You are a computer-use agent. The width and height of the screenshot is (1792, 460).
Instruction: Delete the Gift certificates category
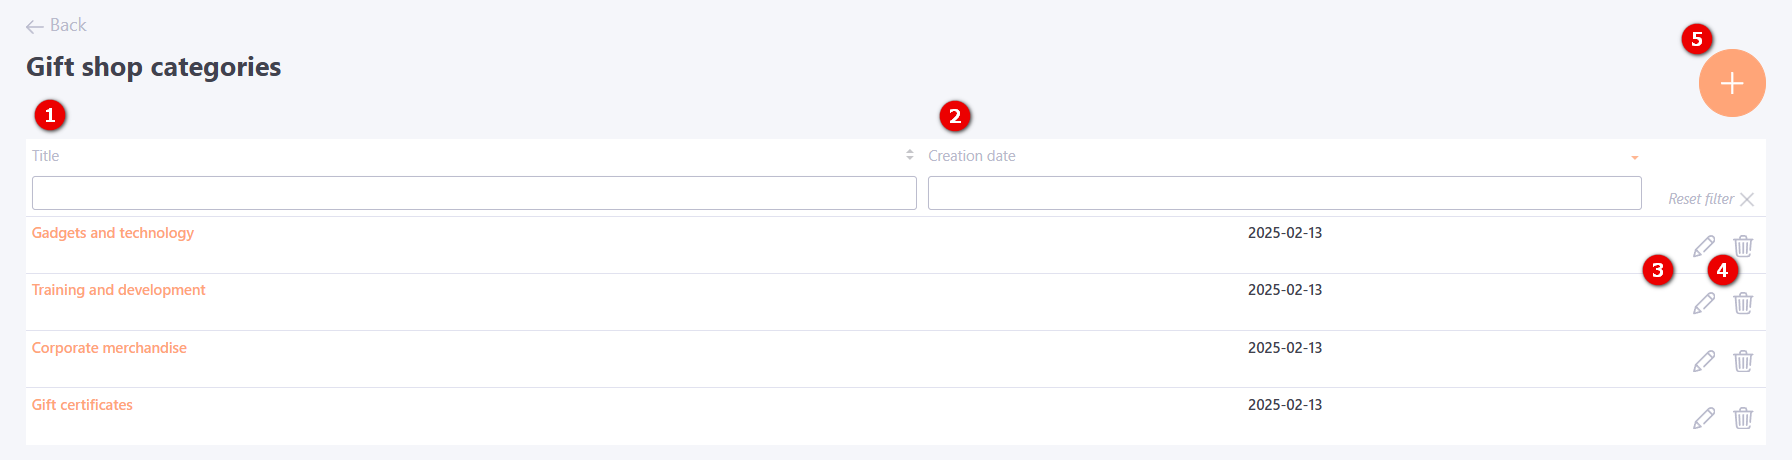(1743, 418)
